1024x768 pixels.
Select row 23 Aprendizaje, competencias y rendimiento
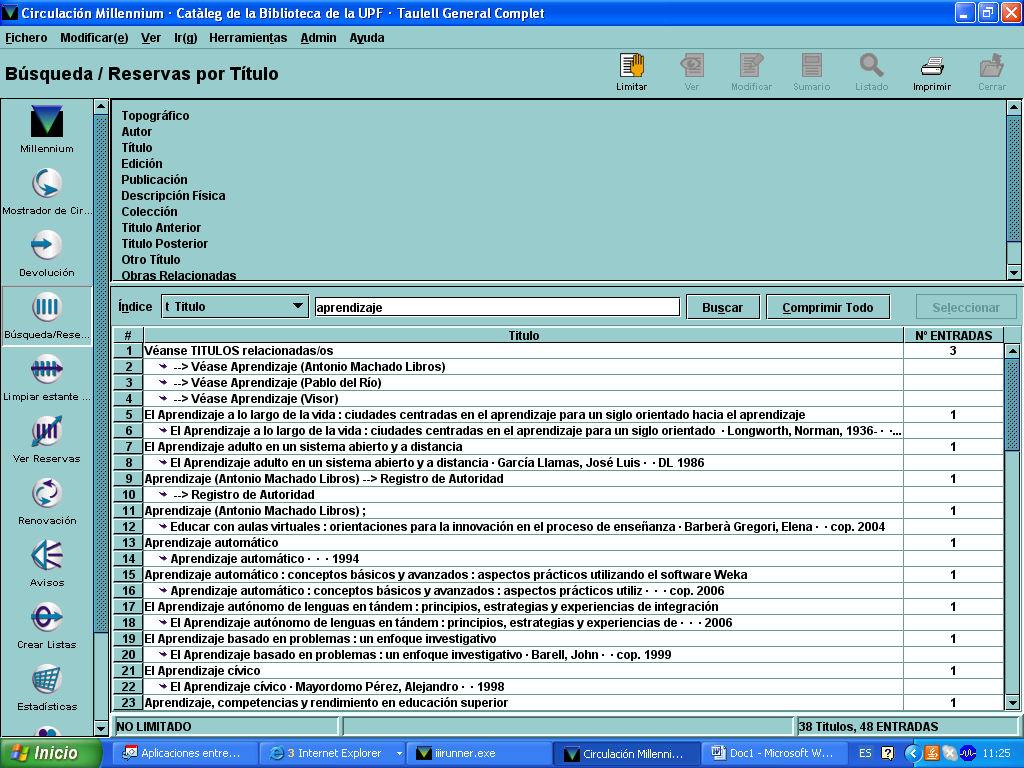click(x=558, y=703)
